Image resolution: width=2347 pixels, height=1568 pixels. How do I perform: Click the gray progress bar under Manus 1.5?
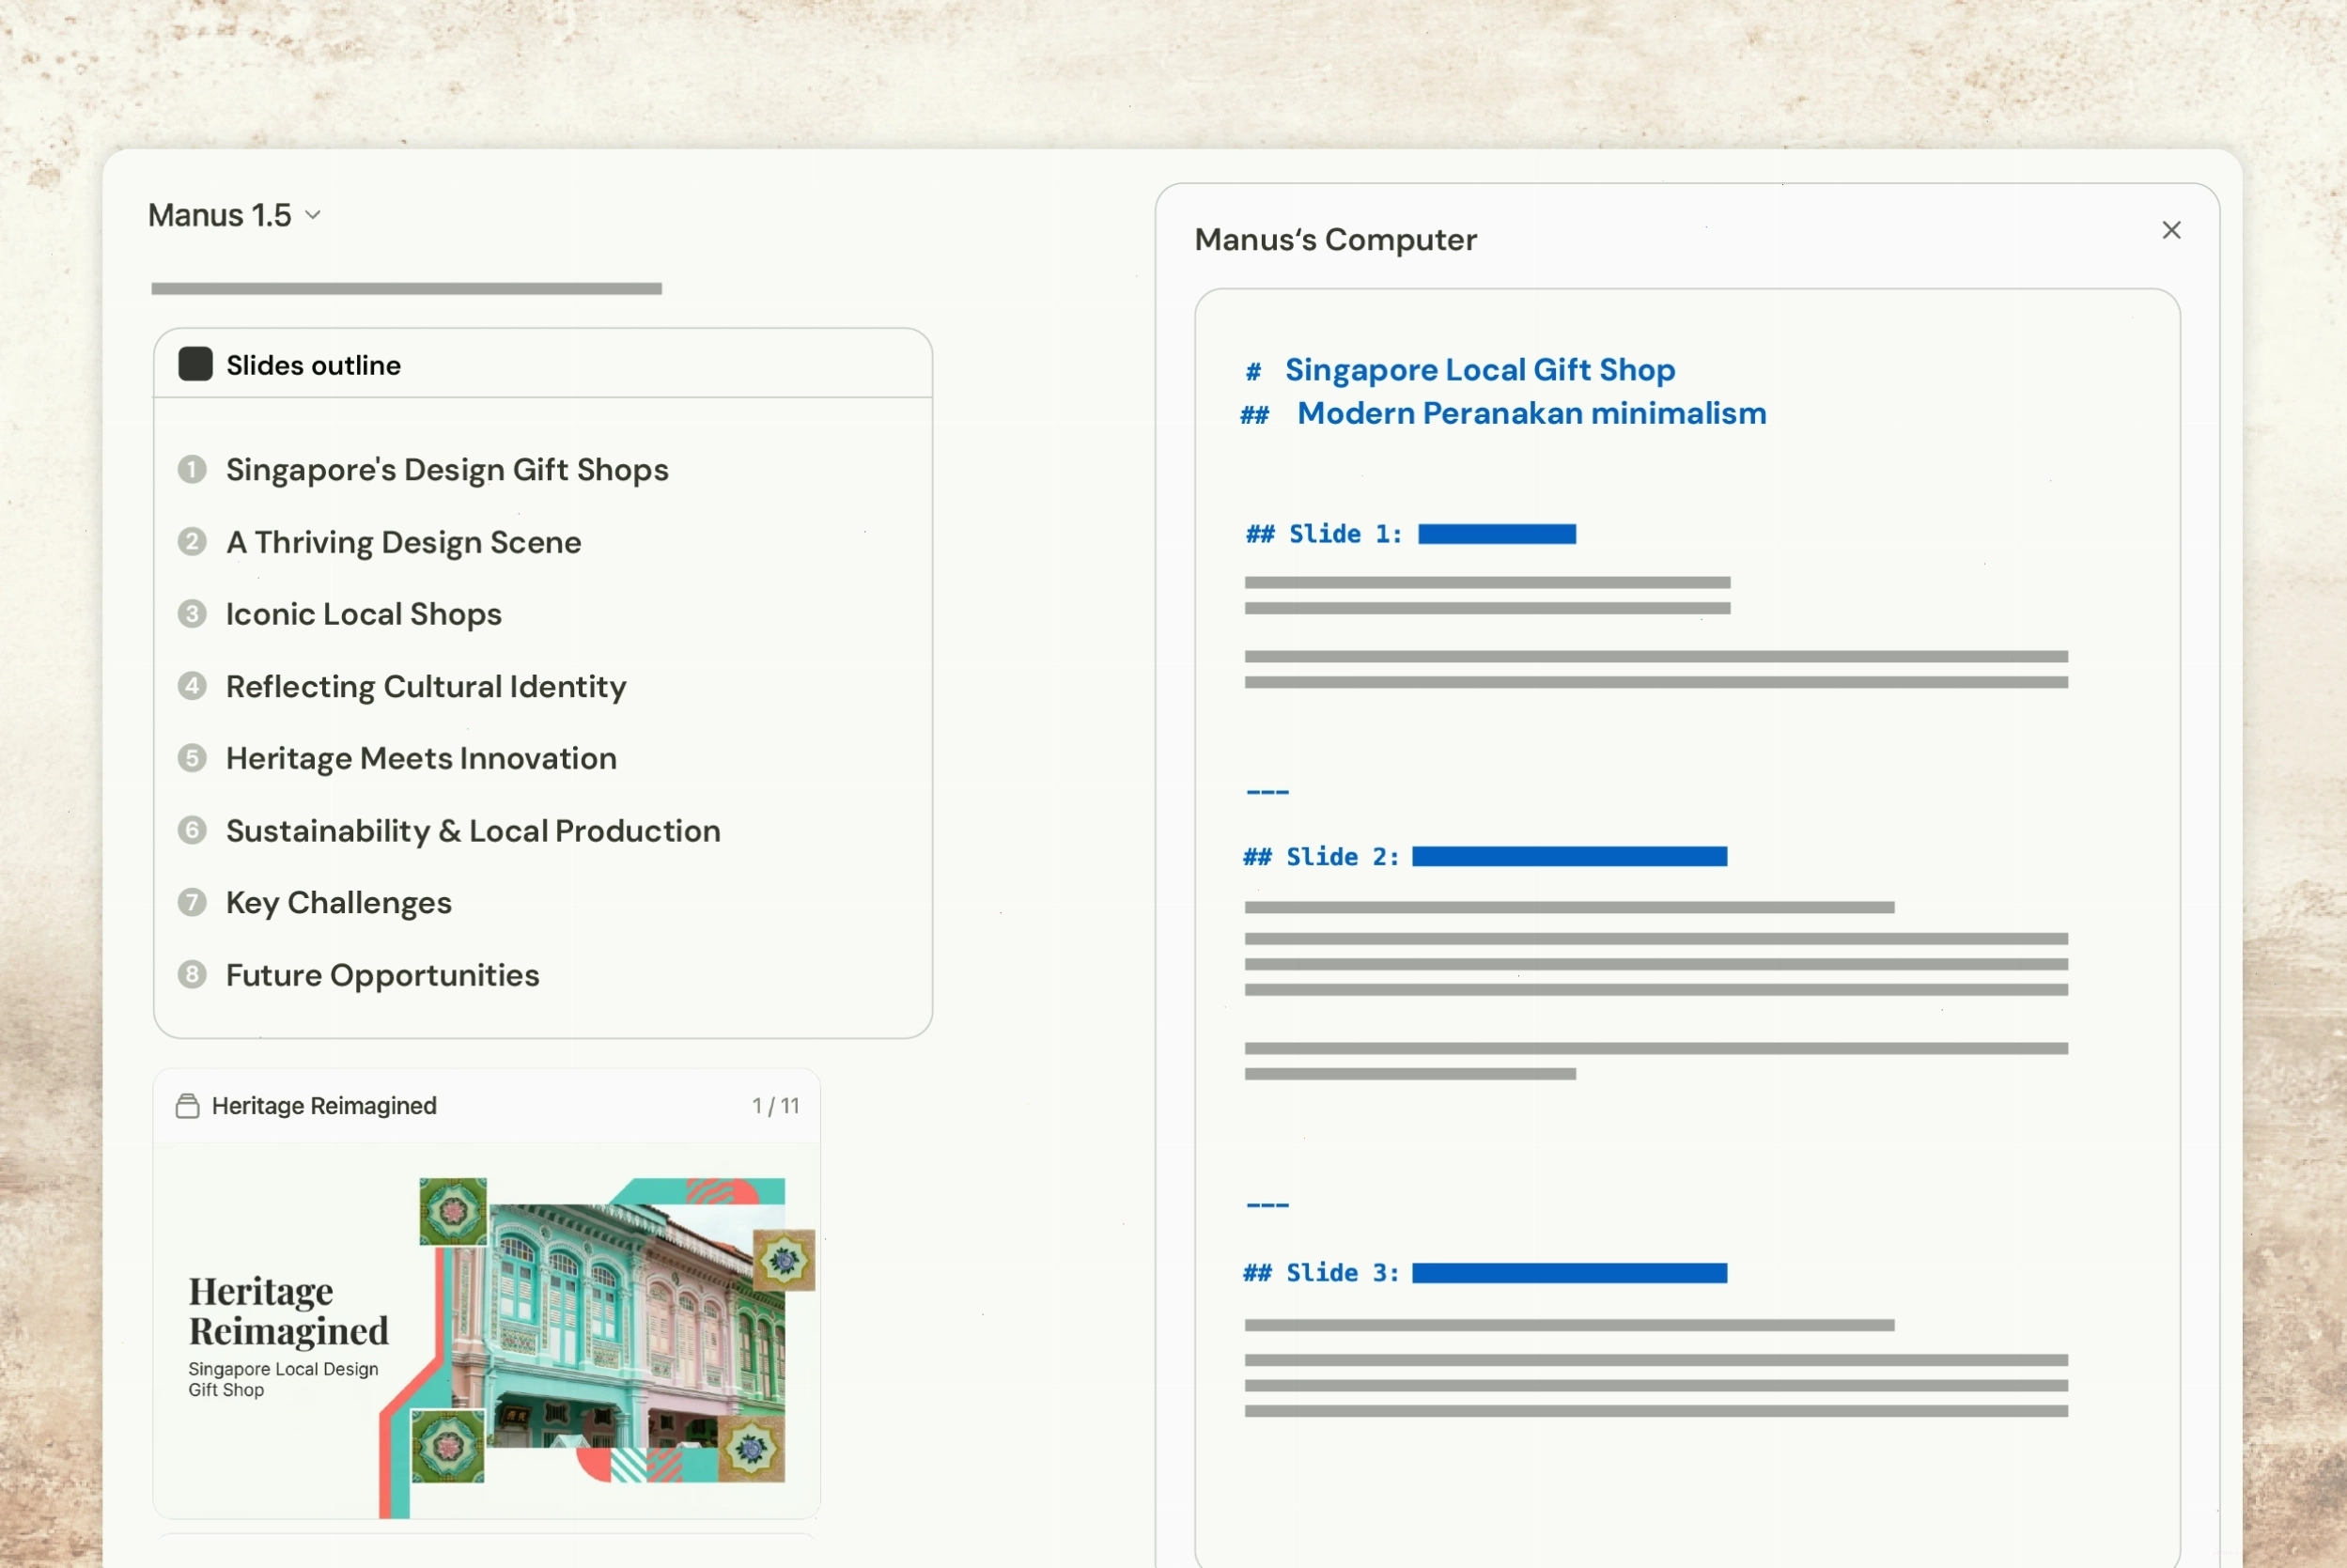407,289
